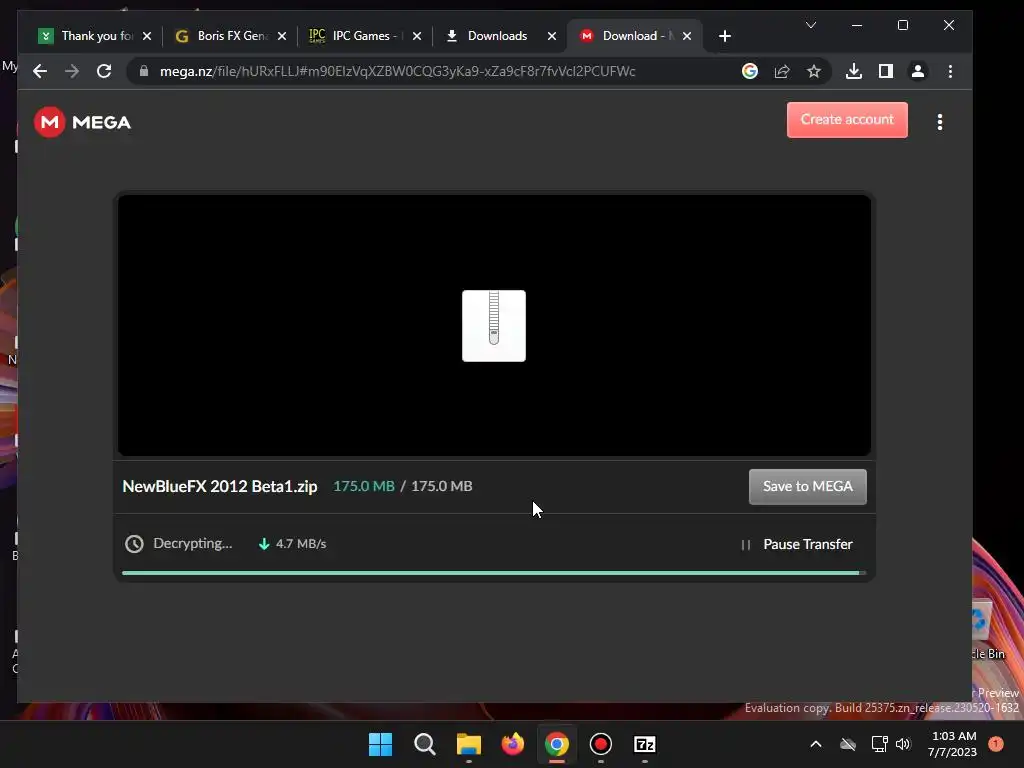Click the site lock icon
Viewport: 1024px width, 768px height.
144,71
